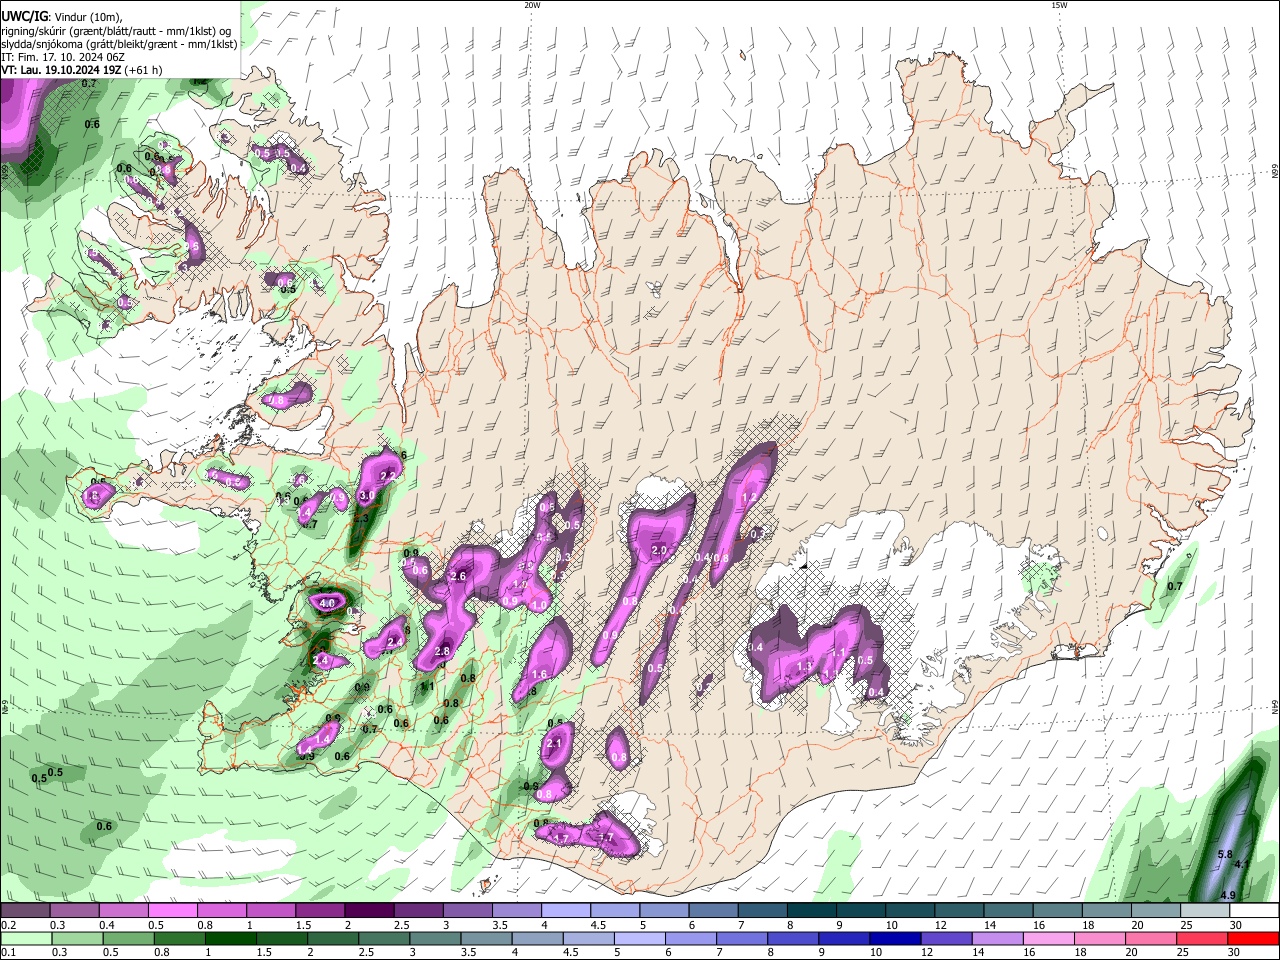This screenshot has height=960, width=1280.
Task: Pick the white 30 swatch, upper legend row
Action: (1254, 911)
